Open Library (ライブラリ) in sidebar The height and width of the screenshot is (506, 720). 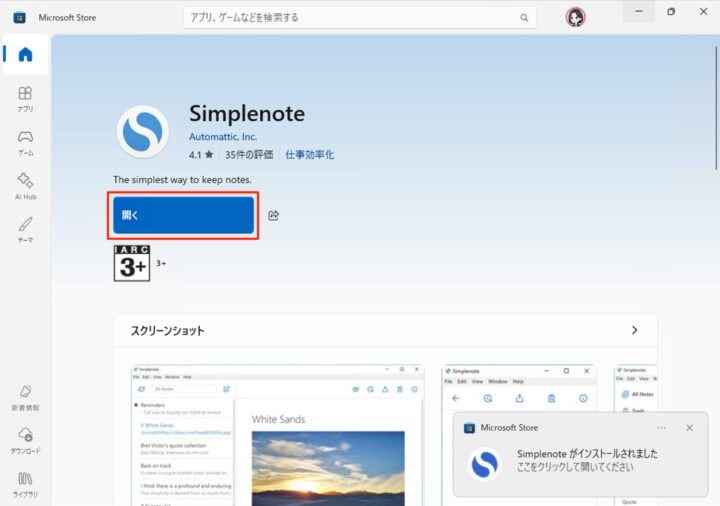click(25, 483)
